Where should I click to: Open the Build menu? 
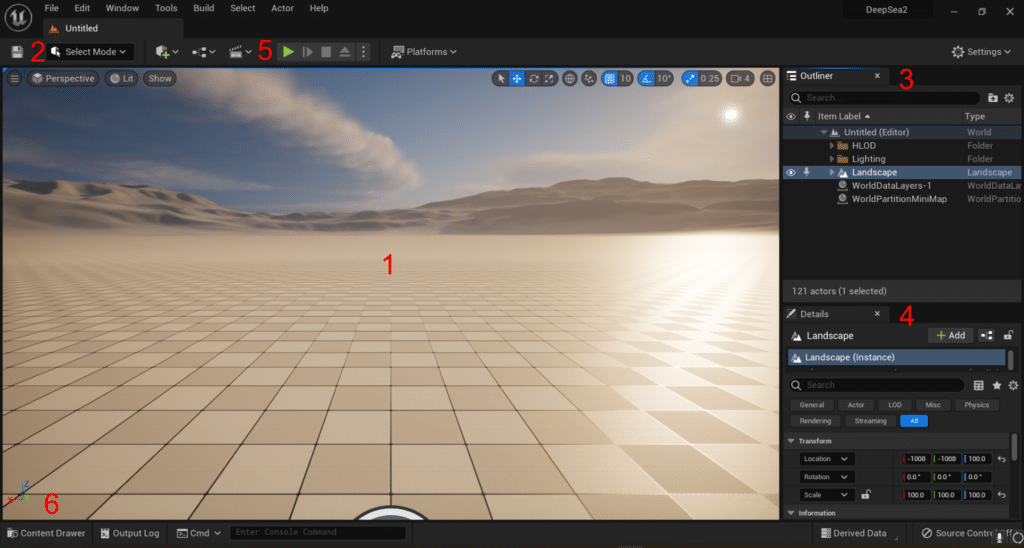click(x=203, y=8)
